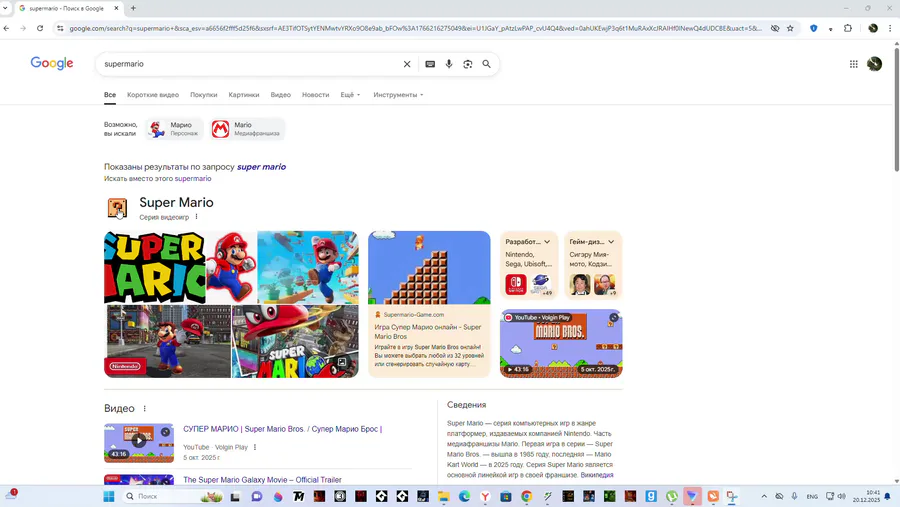The image size is (900, 507).
Task: View site information icon in address bar
Action: point(60,28)
